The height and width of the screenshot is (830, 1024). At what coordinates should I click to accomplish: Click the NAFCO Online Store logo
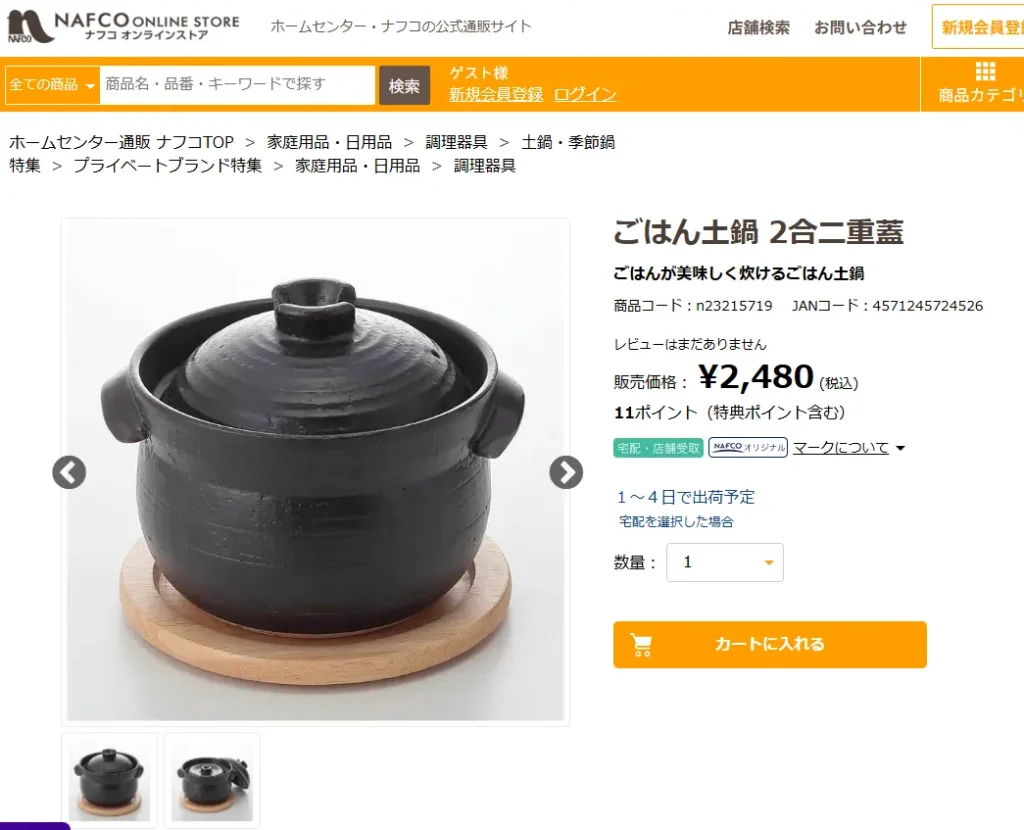(123, 27)
